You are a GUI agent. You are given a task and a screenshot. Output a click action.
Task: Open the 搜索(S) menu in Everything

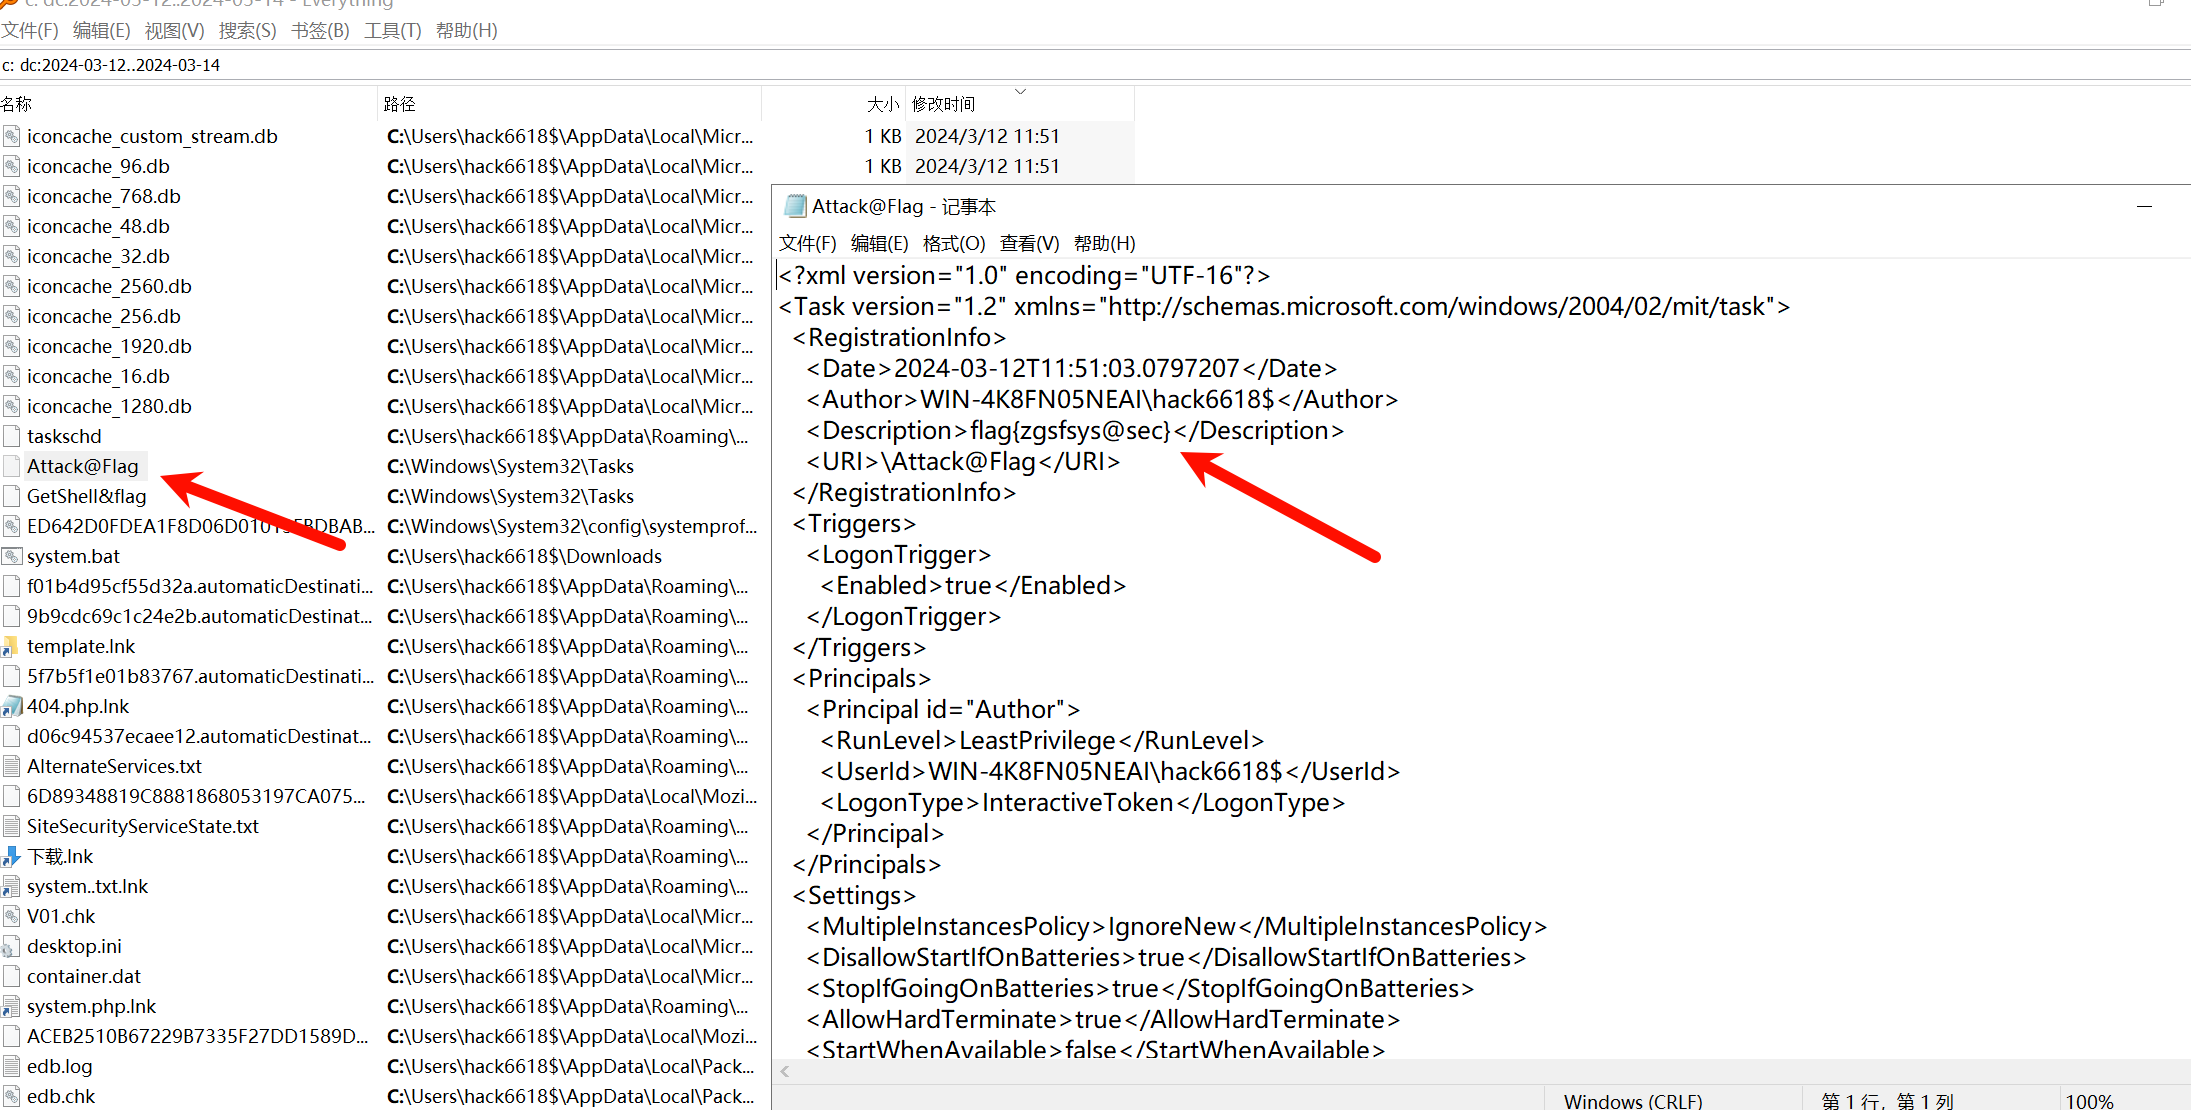tap(247, 30)
